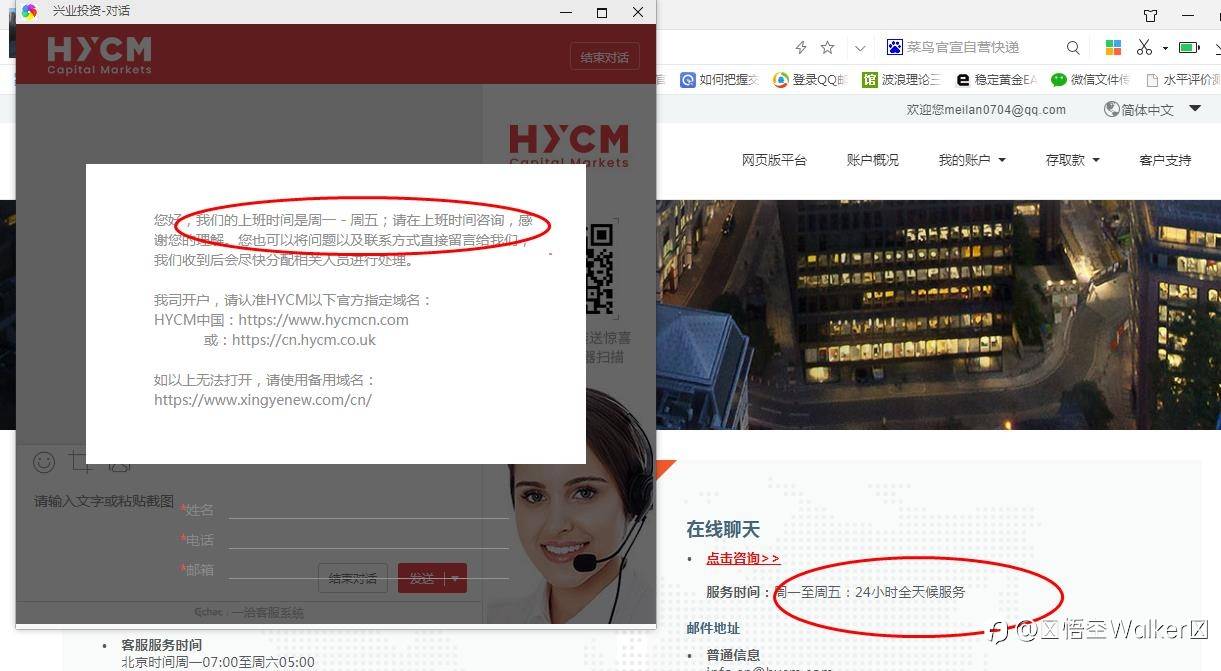The width and height of the screenshot is (1221, 671).
Task: Click the paw icon in search box
Action: pos(894,47)
